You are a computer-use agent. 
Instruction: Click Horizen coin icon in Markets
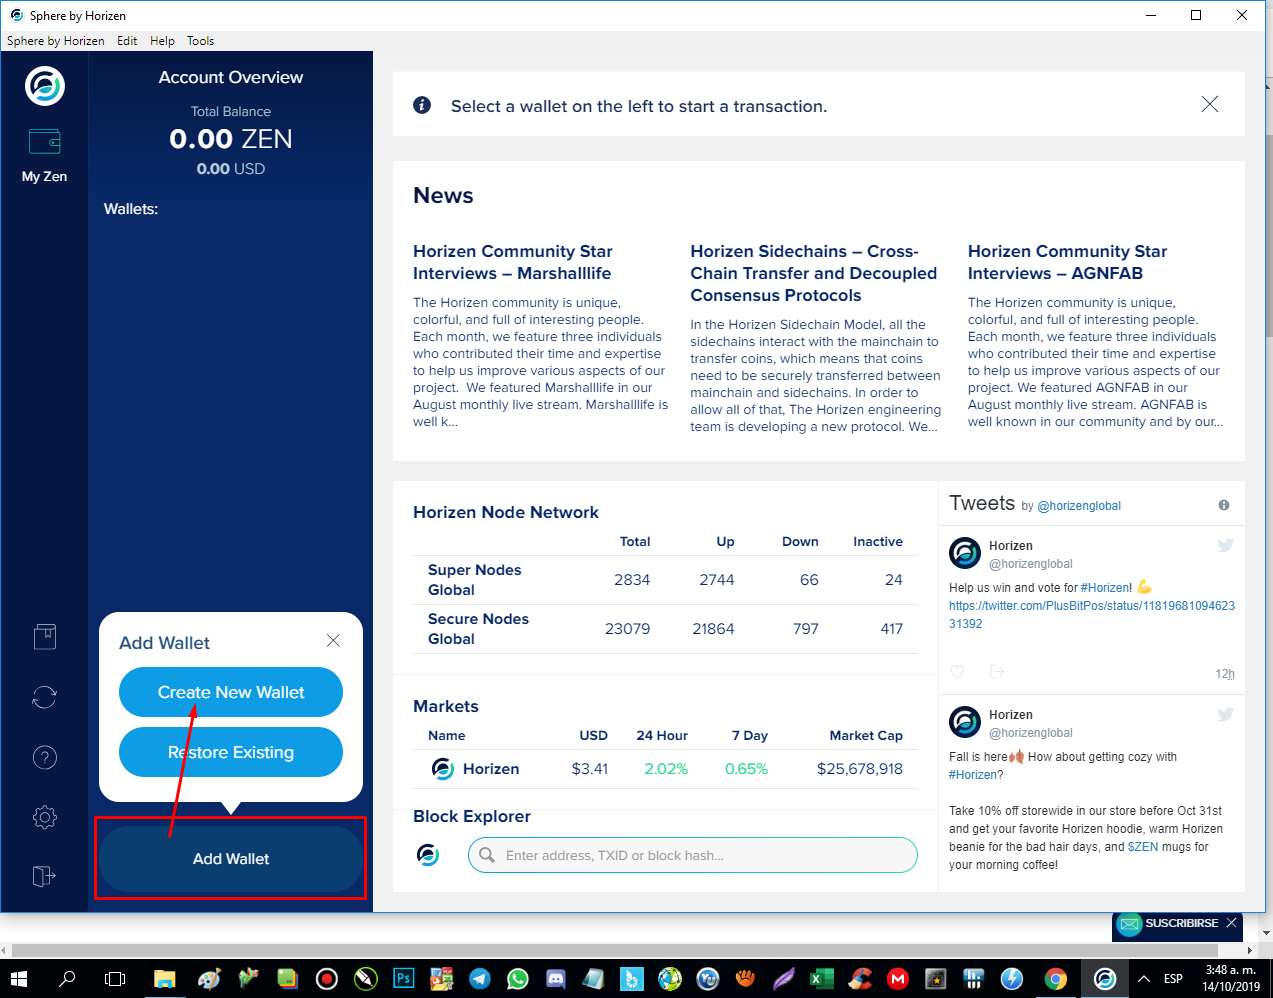(x=442, y=768)
